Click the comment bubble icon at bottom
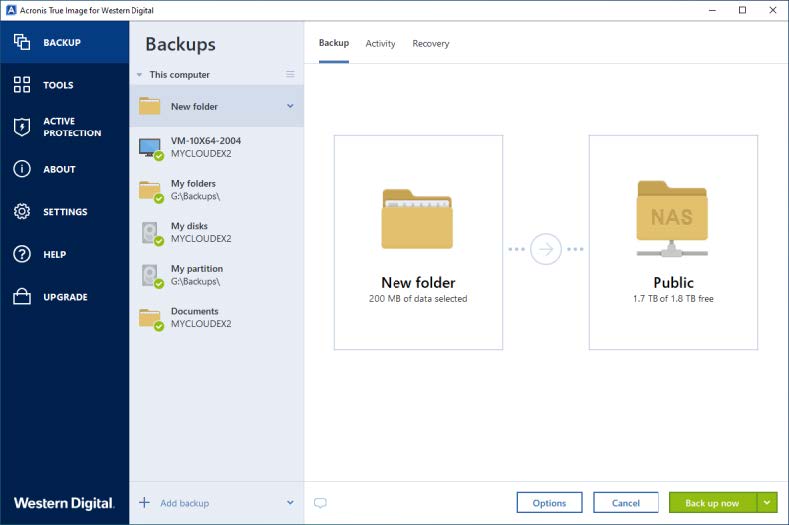Viewport: 789px width, 525px height. click(320, 503)
